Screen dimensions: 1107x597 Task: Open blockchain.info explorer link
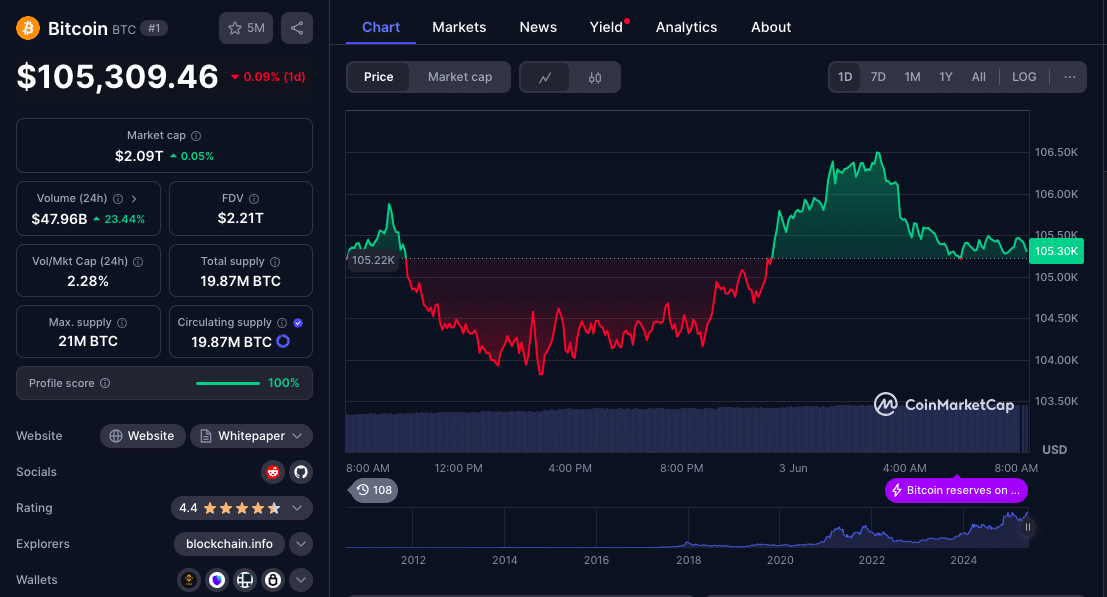229,544
